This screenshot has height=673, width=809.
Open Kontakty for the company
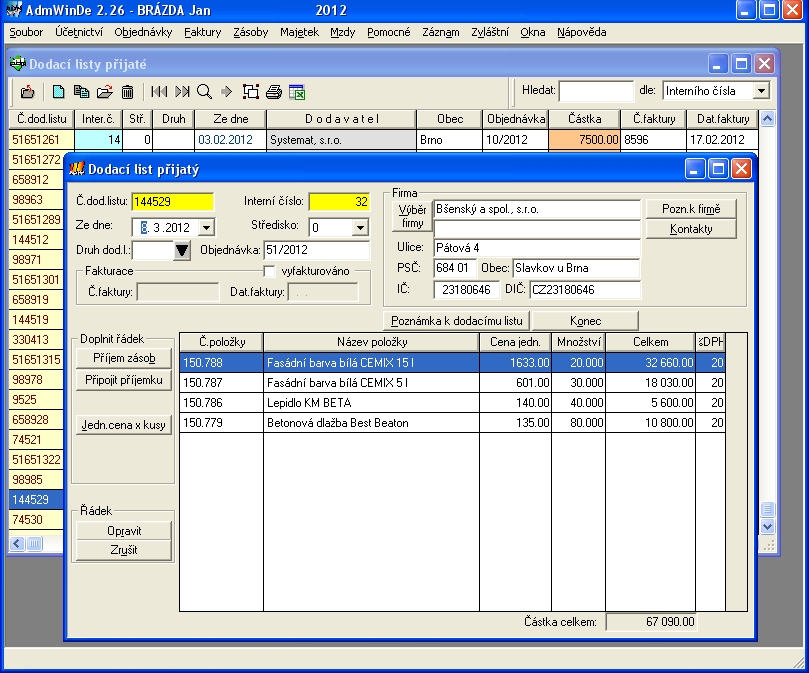pos(691,229)
